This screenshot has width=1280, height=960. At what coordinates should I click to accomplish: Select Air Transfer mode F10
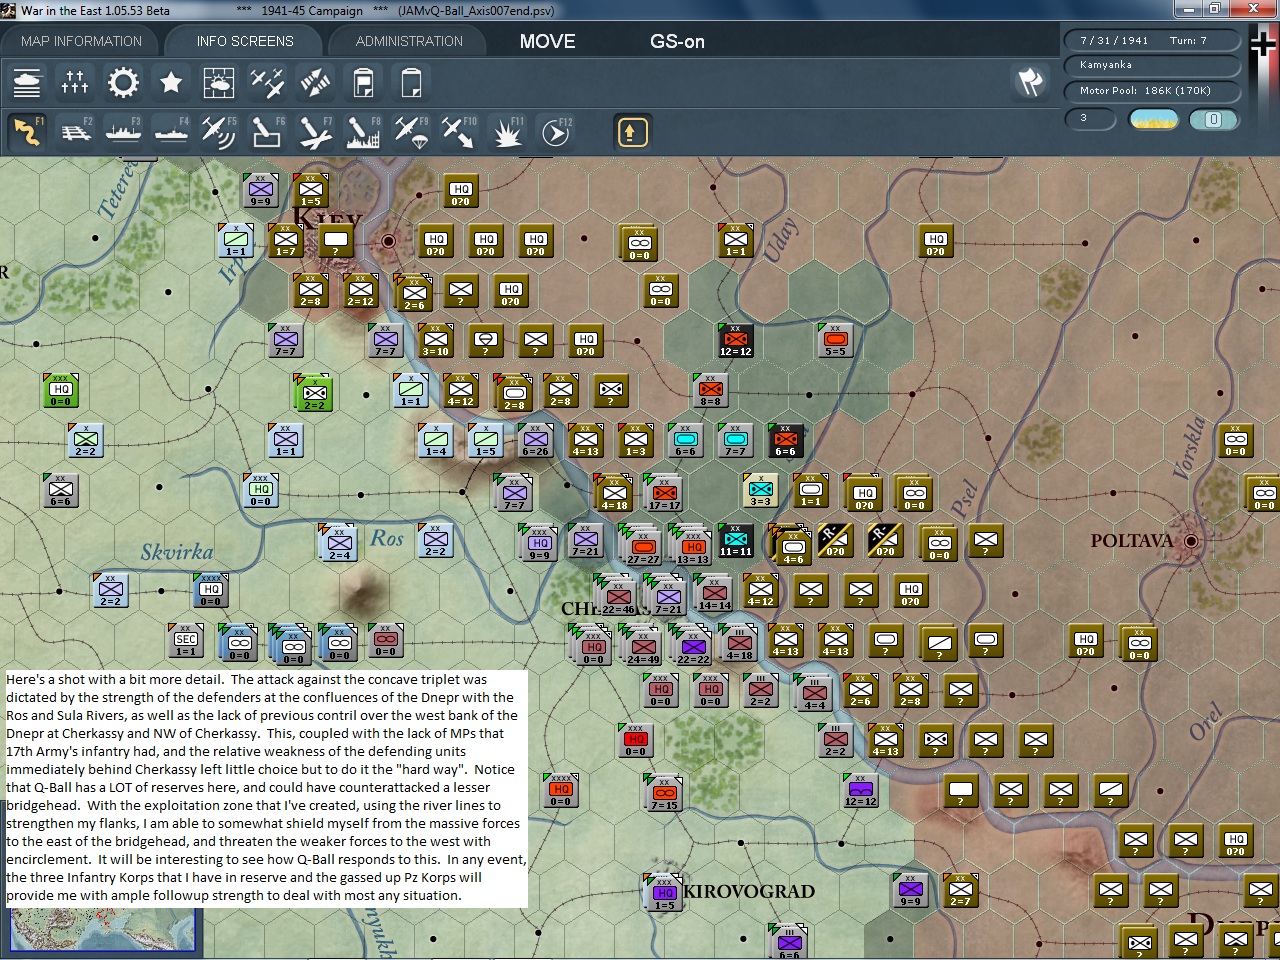[x=459, y=132]
